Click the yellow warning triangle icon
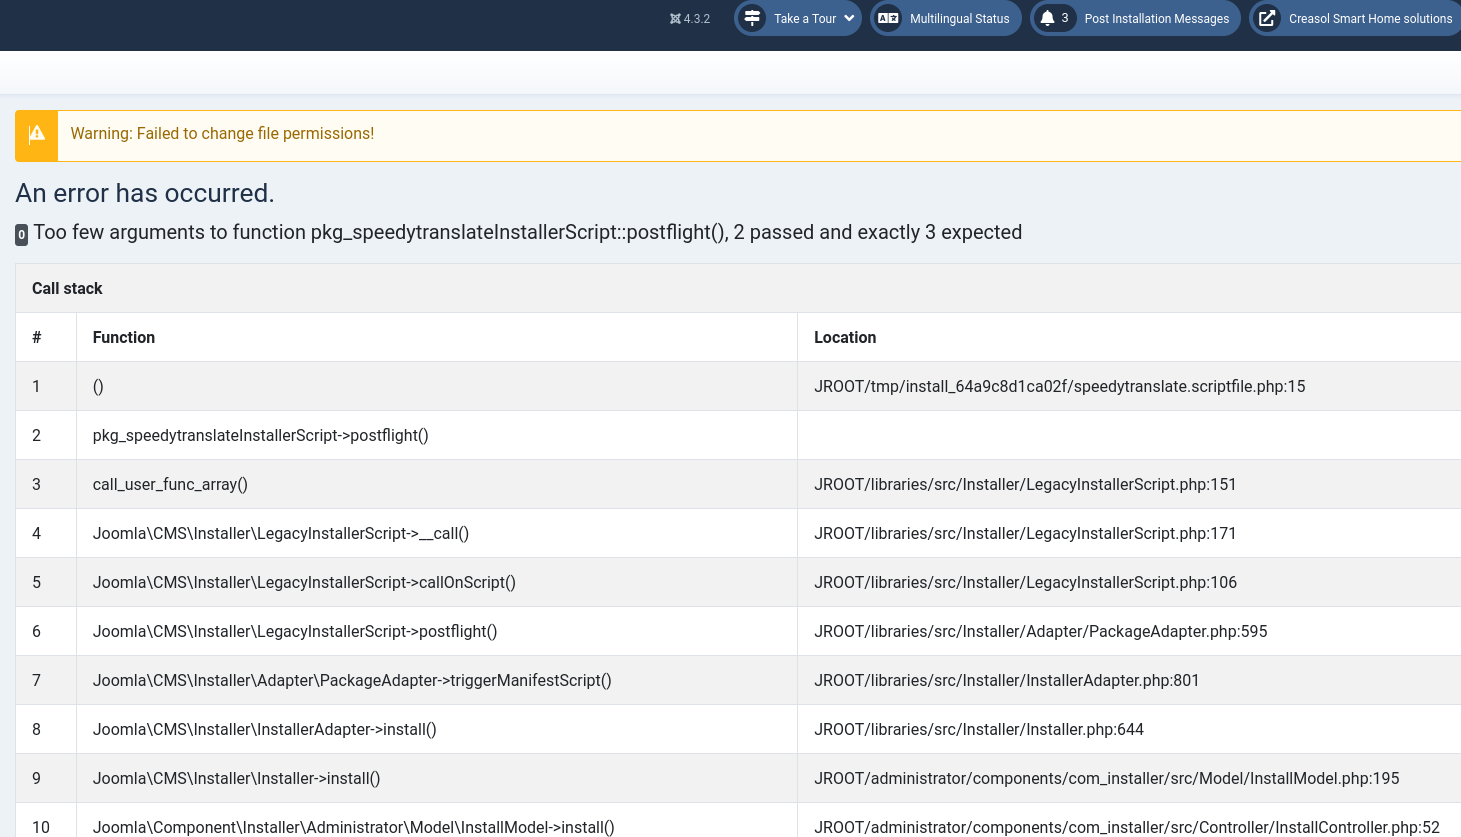 coord(37,134)
